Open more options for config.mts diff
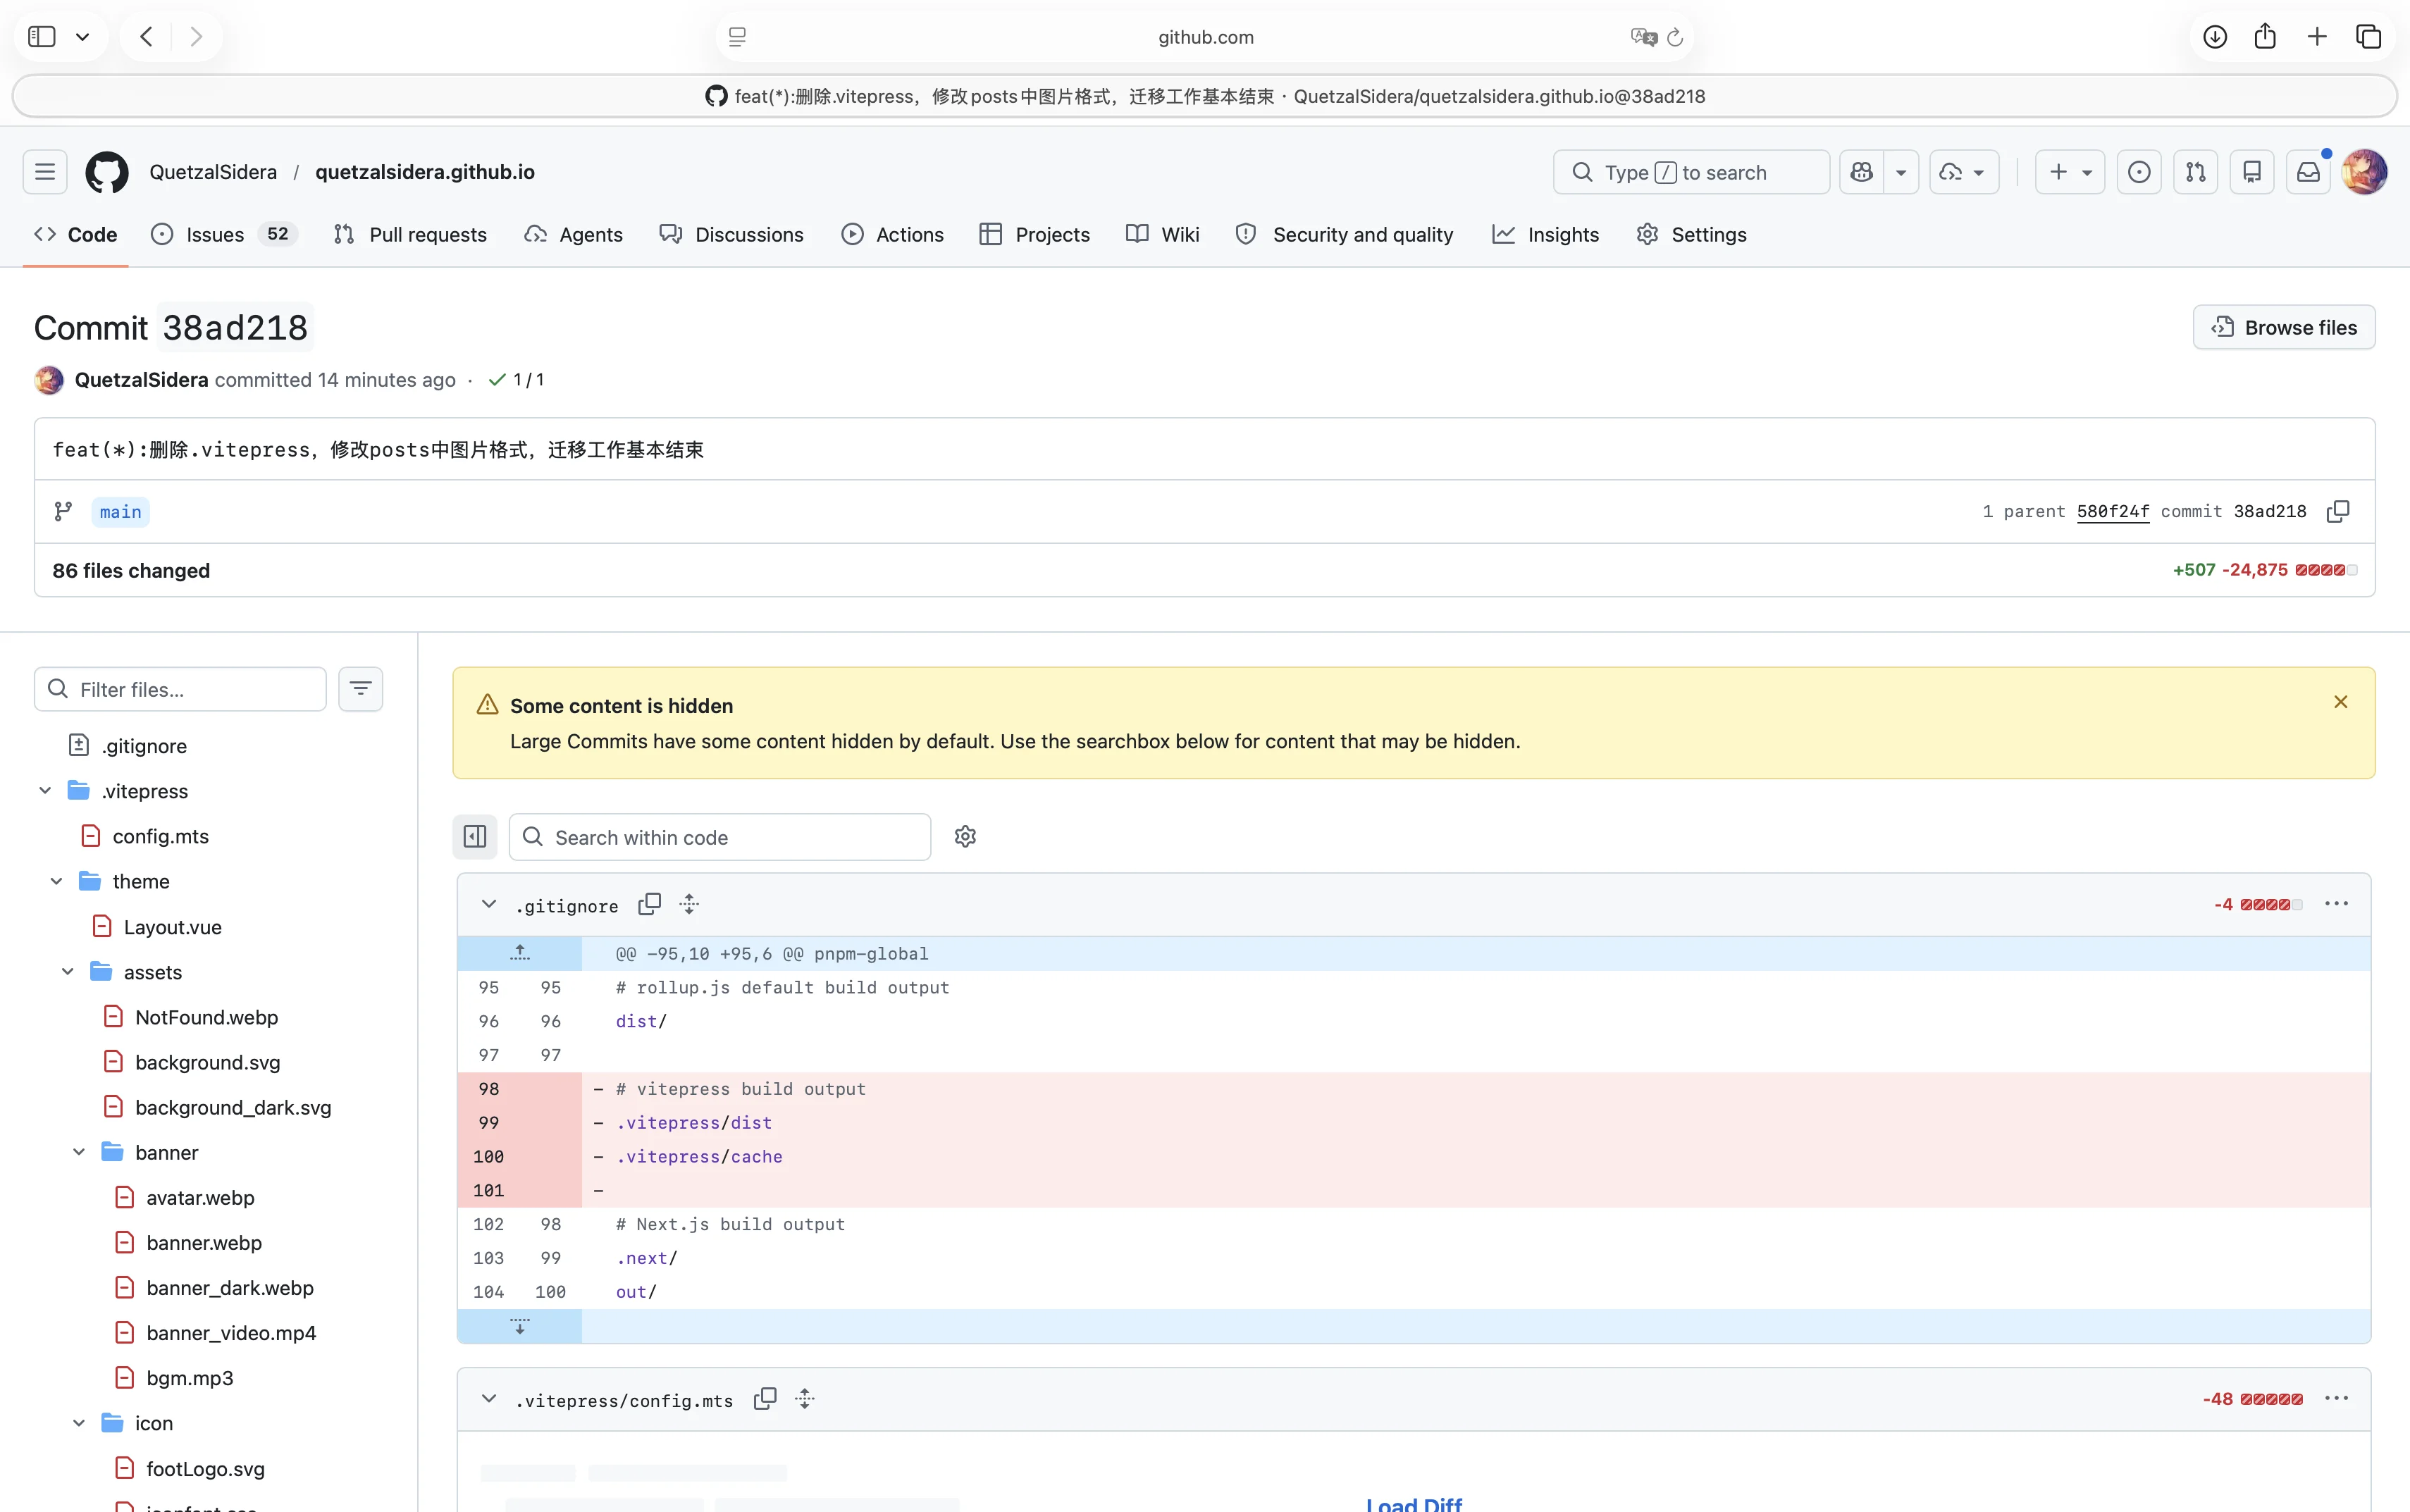The width and height of the screenshot is (2410, 1512). click(x=2336, y=1399)
